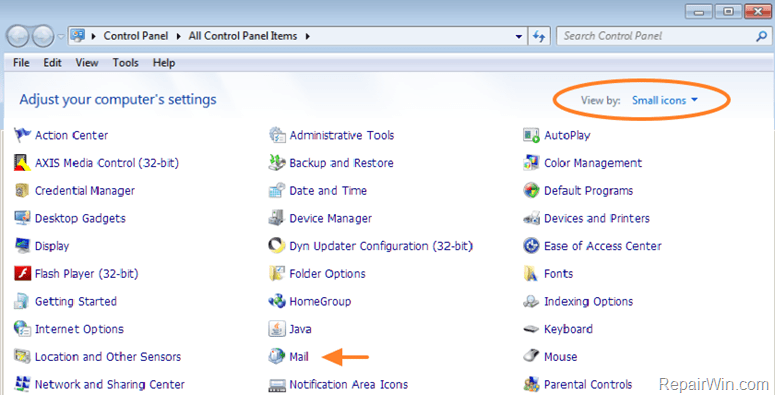The height and width of the screenshot is (395, 775).
Task: Click the Device Manager icon
Action: 277,218
